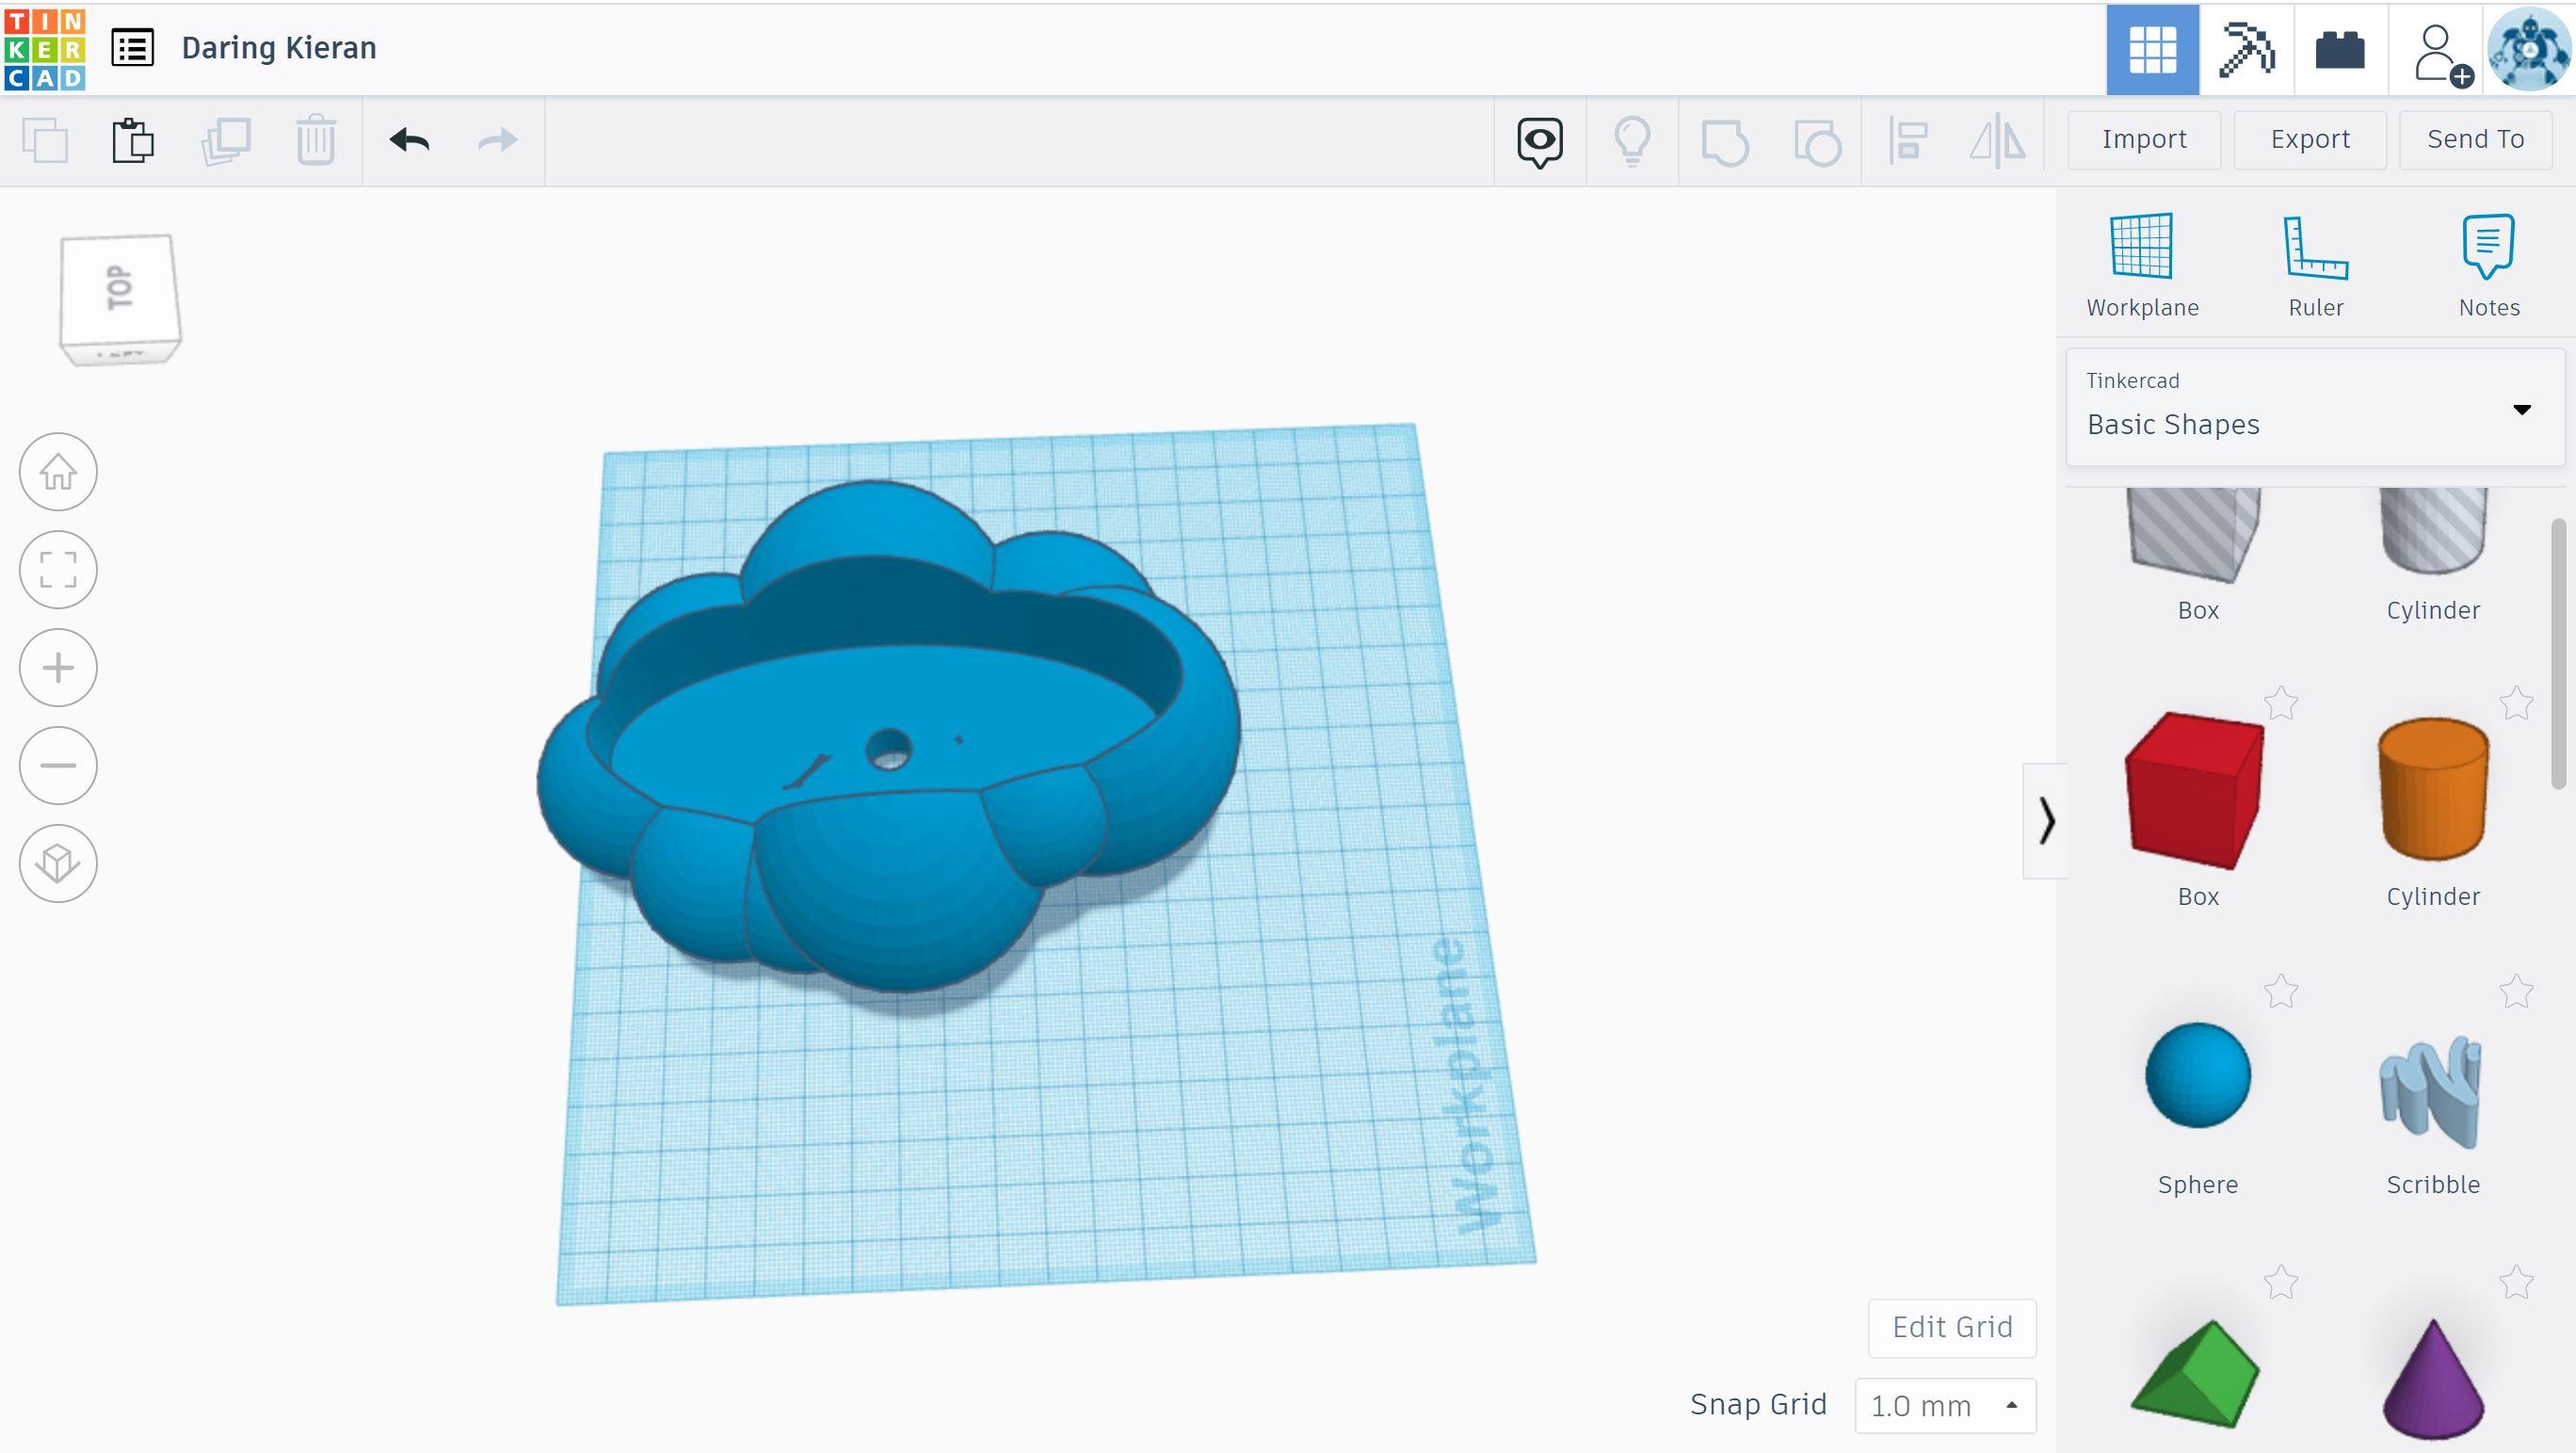This screenshot has width=2576, height=1453.
Task: Toggle the show all eye icon
Action: (x=1539, y=141)
